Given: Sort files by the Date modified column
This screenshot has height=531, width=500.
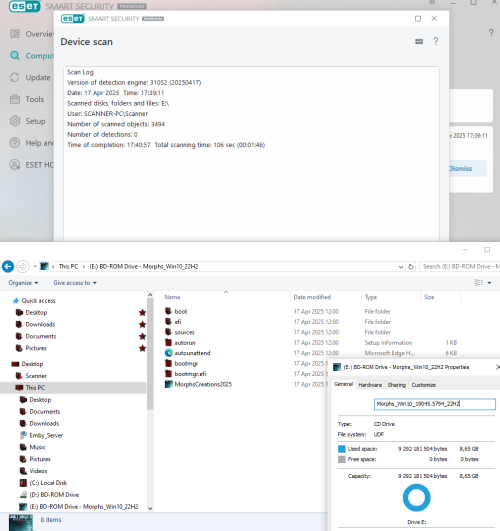Looking at the screenshot, I should (312, 297).
